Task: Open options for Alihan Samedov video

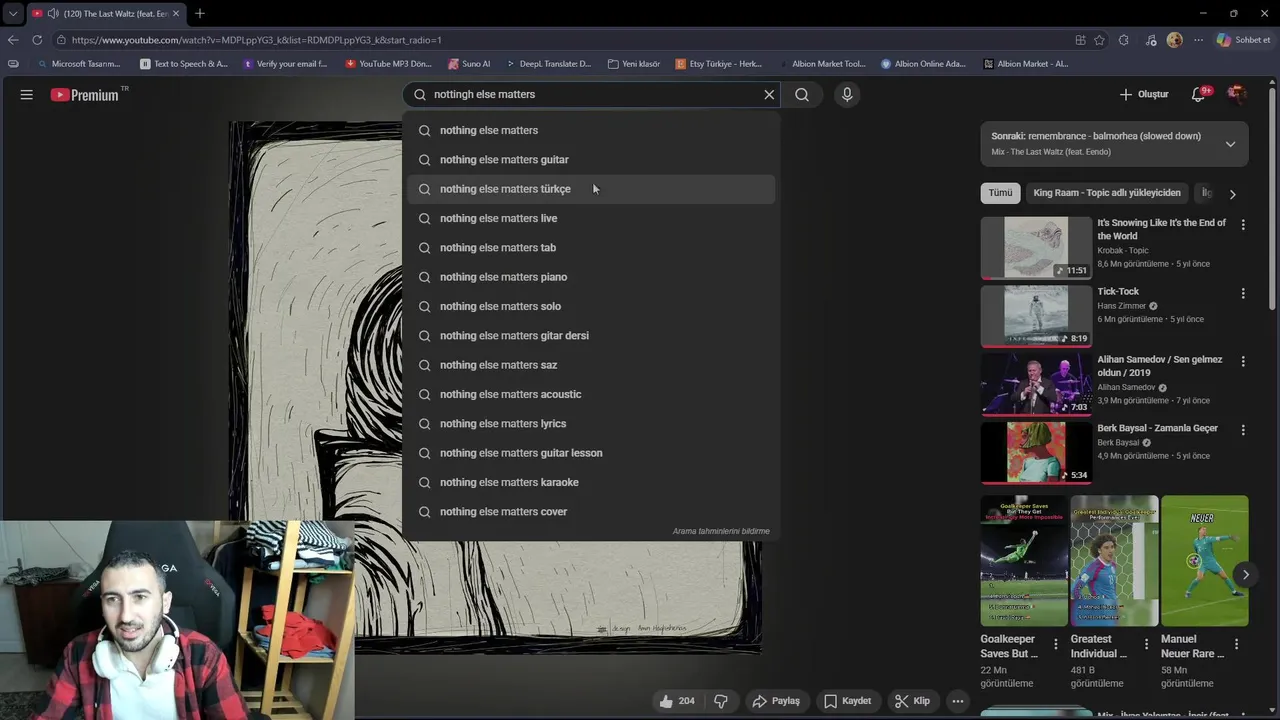Action: click(1243, 362)
